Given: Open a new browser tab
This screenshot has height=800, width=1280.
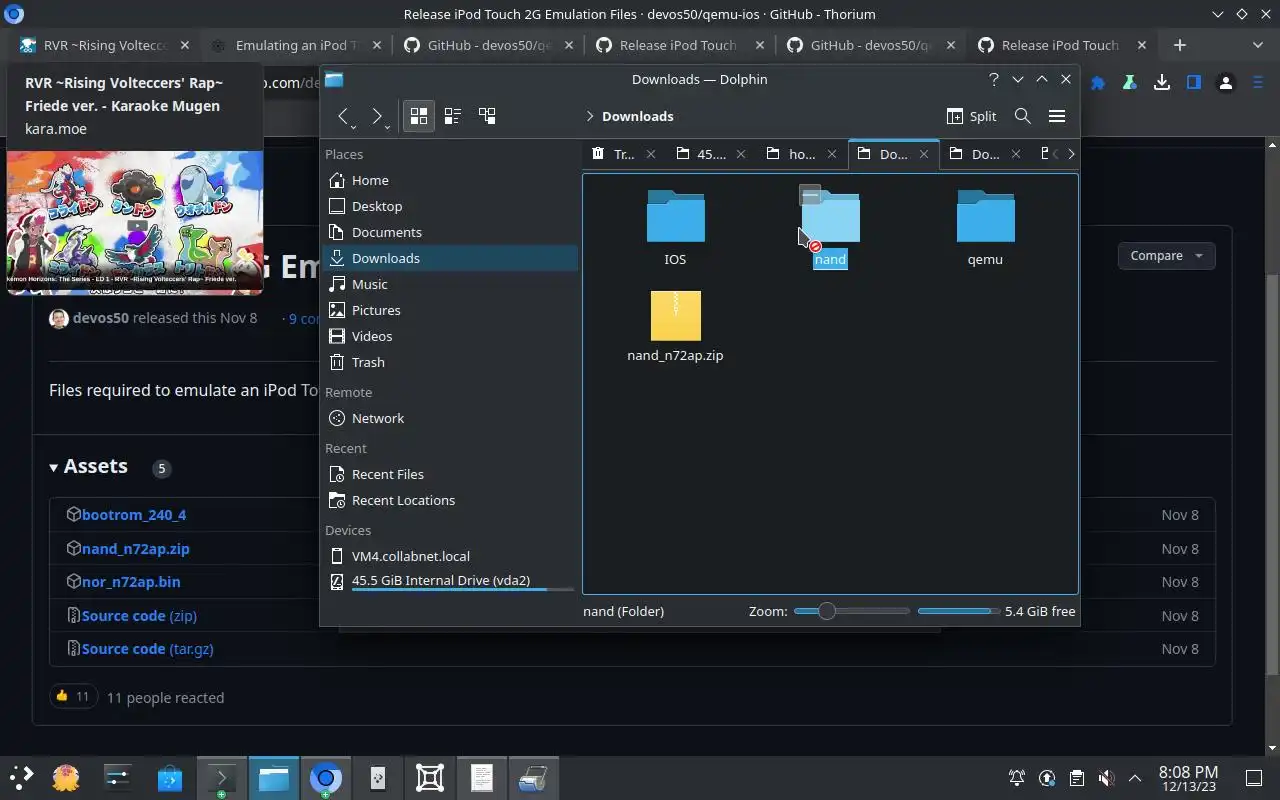Looking at the screenshot, I should point(1180,45).
